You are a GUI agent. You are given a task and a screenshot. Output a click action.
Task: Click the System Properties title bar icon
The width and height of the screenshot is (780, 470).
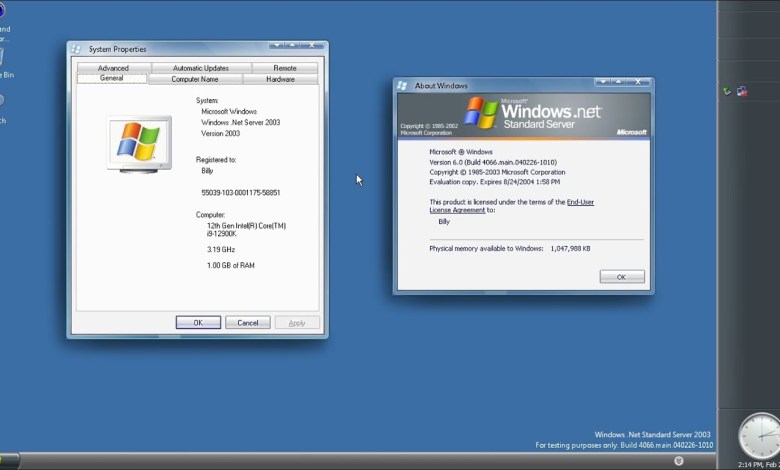(x=76, y=49)
